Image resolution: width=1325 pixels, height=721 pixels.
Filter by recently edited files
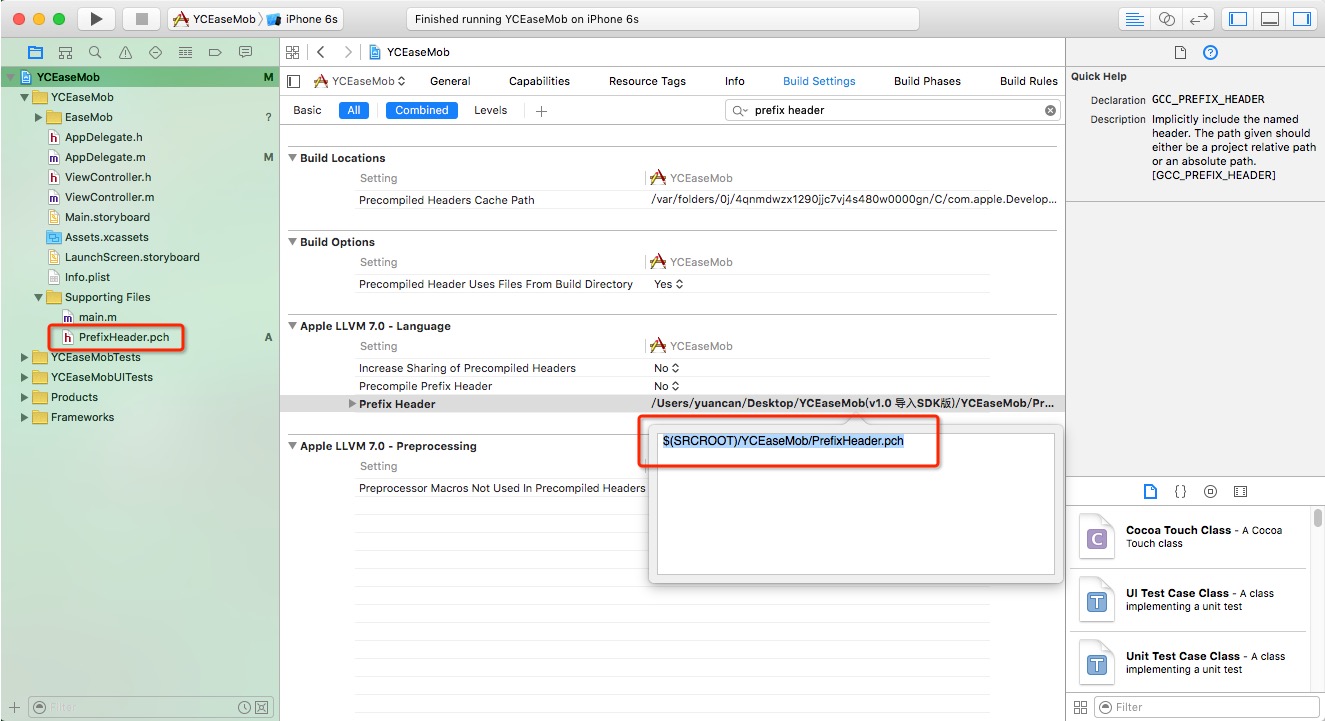coord(245,707)
